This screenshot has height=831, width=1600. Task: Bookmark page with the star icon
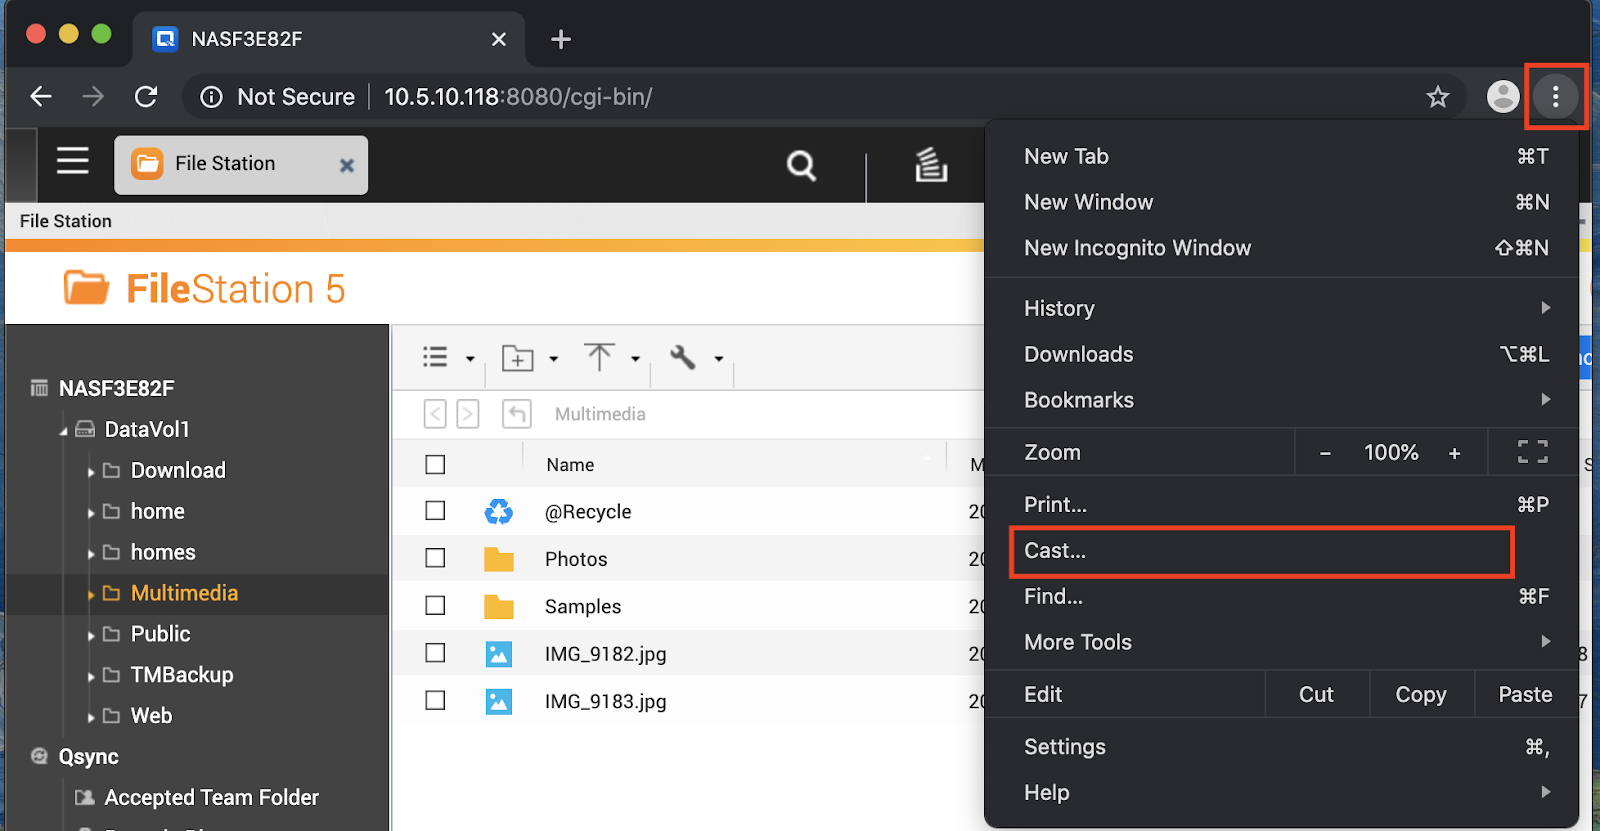(x=1437, y=97)
